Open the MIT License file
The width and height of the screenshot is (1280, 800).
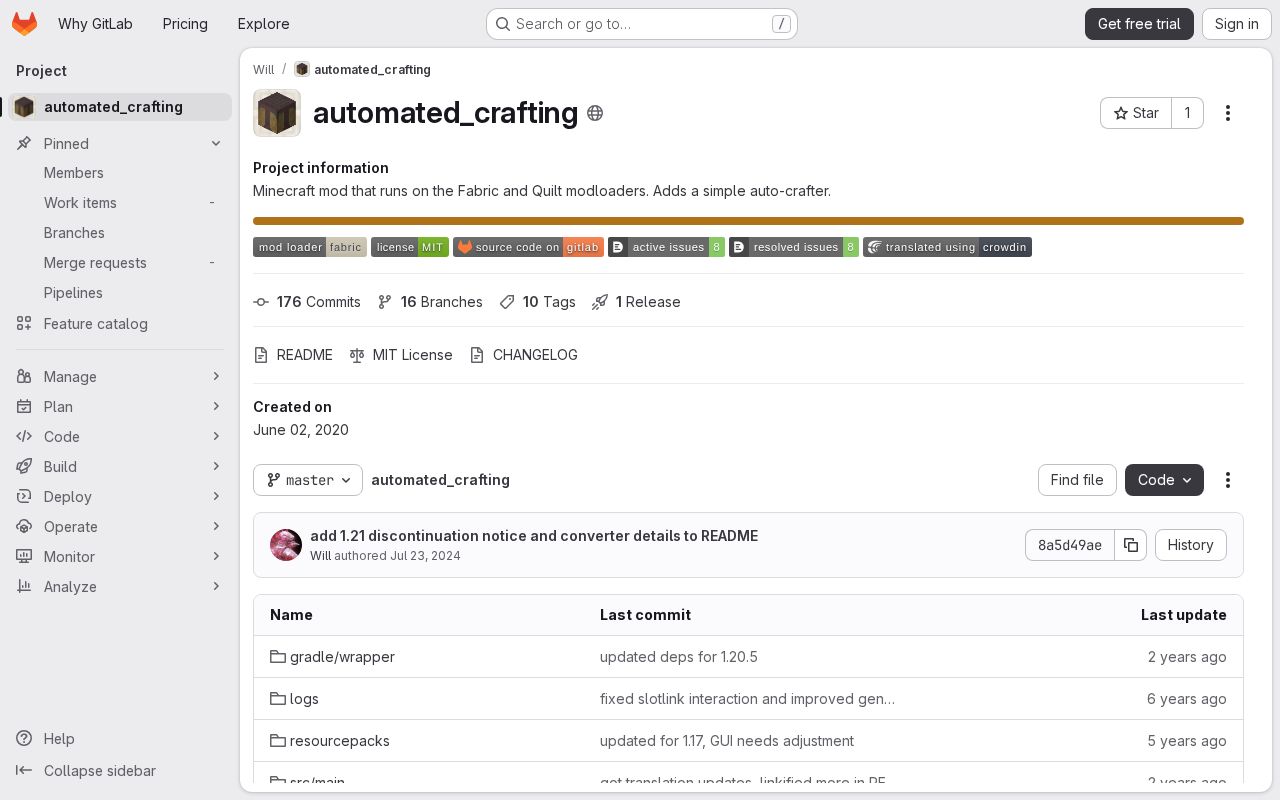click(401, 355)
